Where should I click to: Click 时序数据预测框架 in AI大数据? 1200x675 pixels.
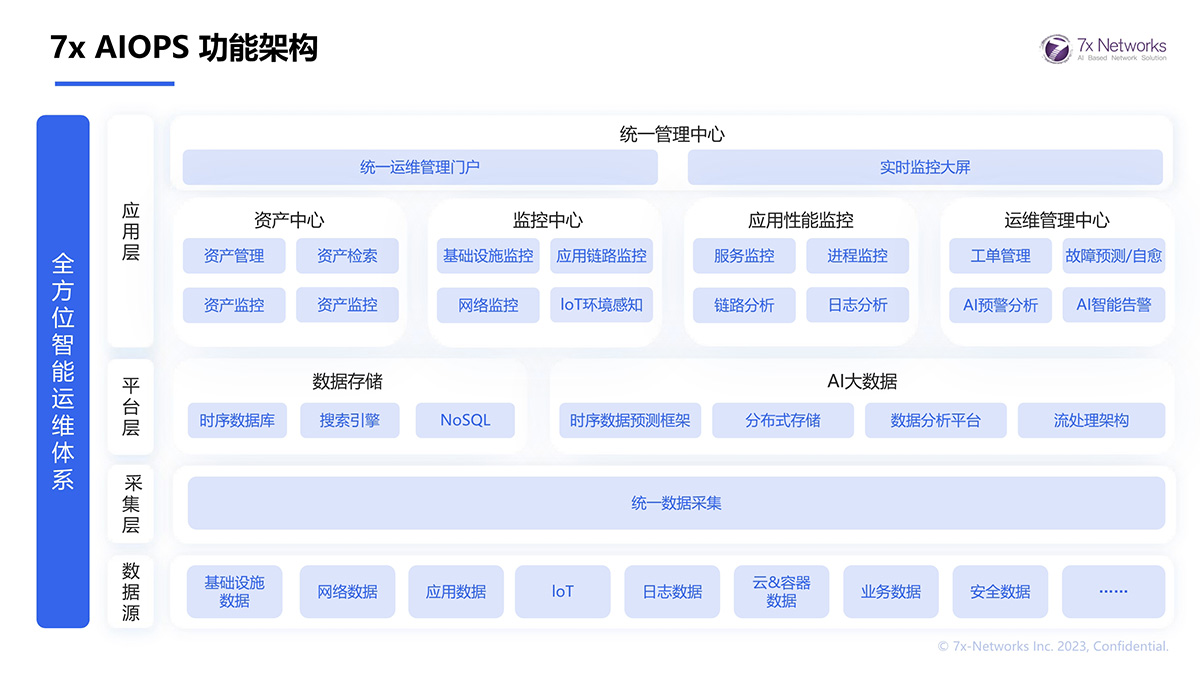(630, 420)
